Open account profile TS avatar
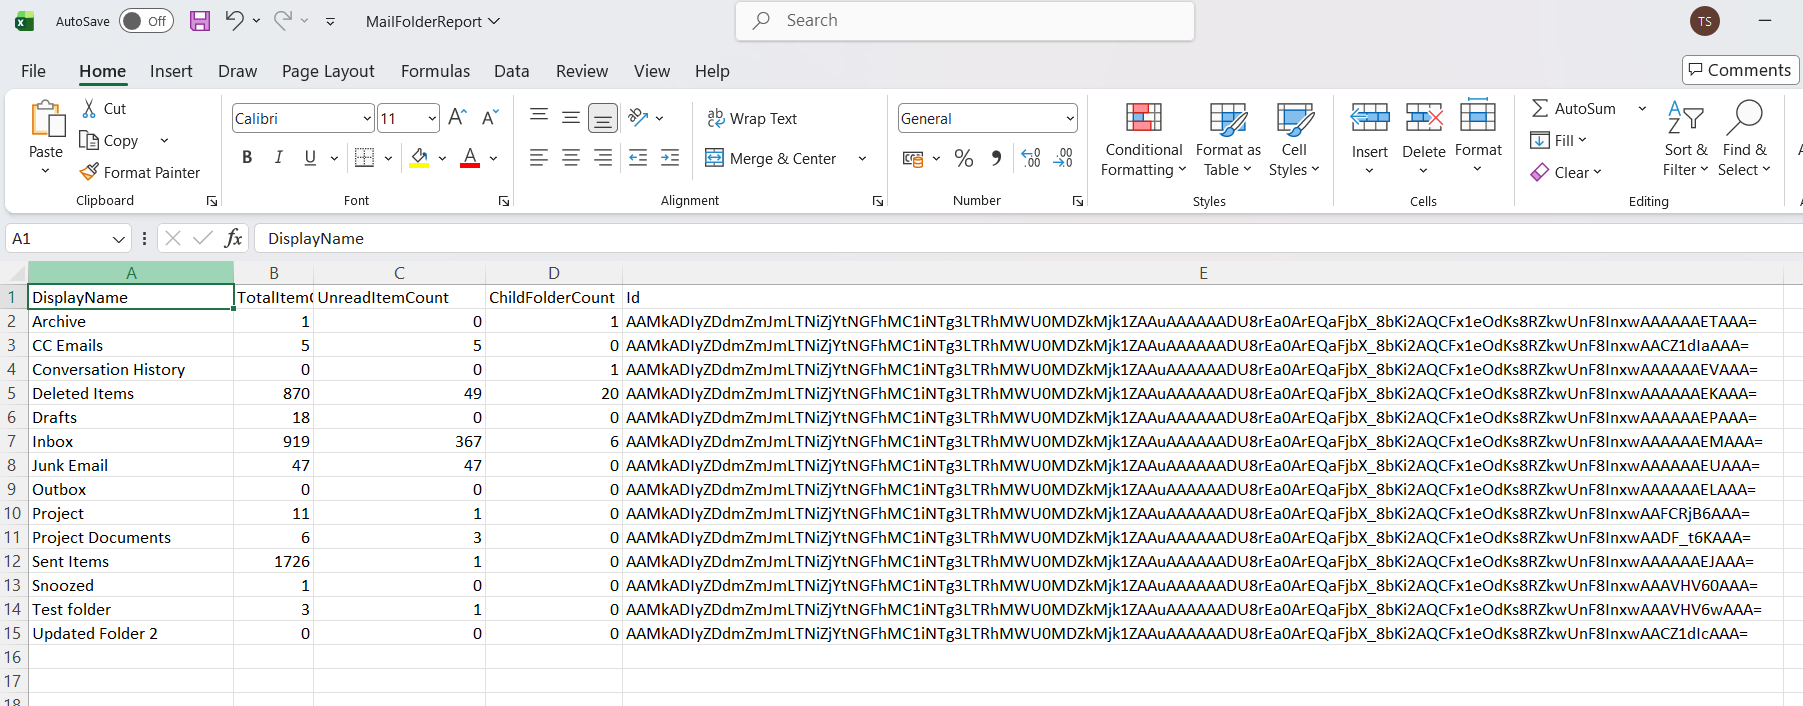The width and height of the screenshot is (1803, 706). [1704, 21]
